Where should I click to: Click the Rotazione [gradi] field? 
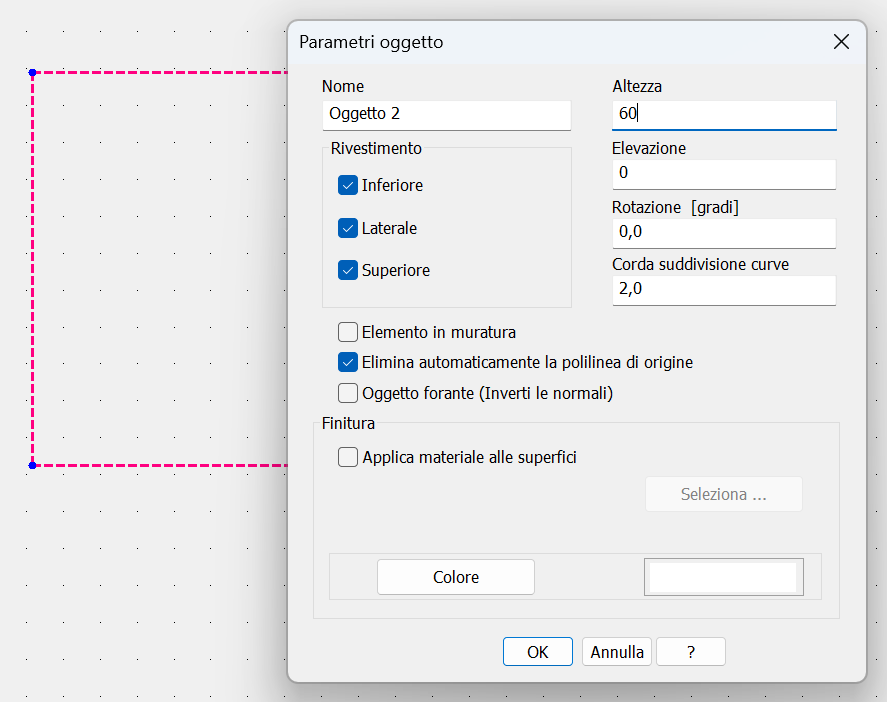tap(724, 233)
